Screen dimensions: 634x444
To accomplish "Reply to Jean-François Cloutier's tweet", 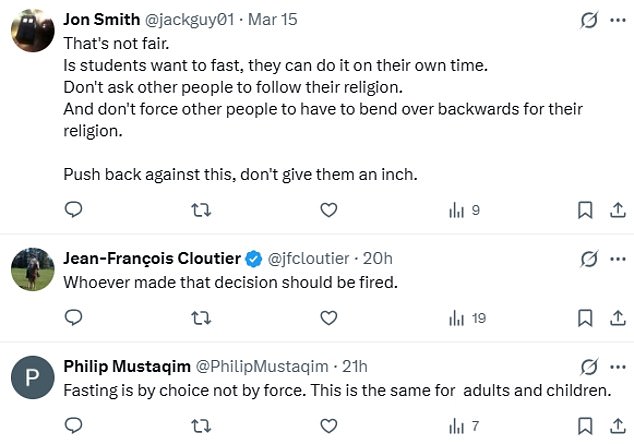I will [x=73, y=318].
